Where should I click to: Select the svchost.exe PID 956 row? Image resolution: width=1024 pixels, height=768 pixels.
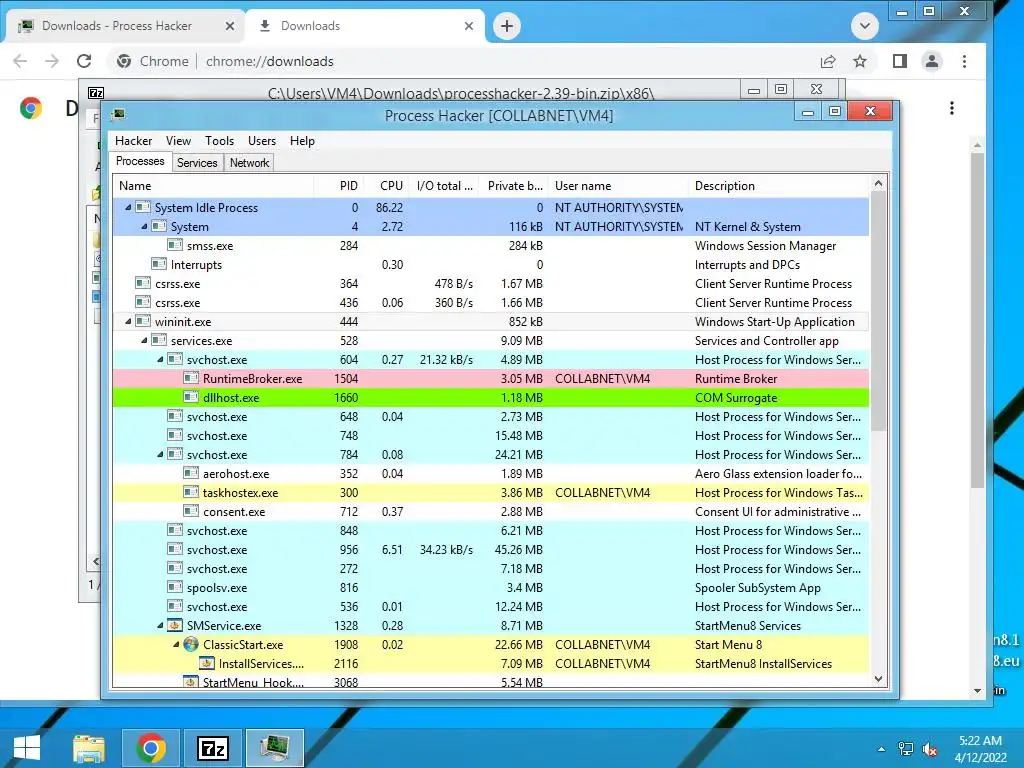coord(491,549)
